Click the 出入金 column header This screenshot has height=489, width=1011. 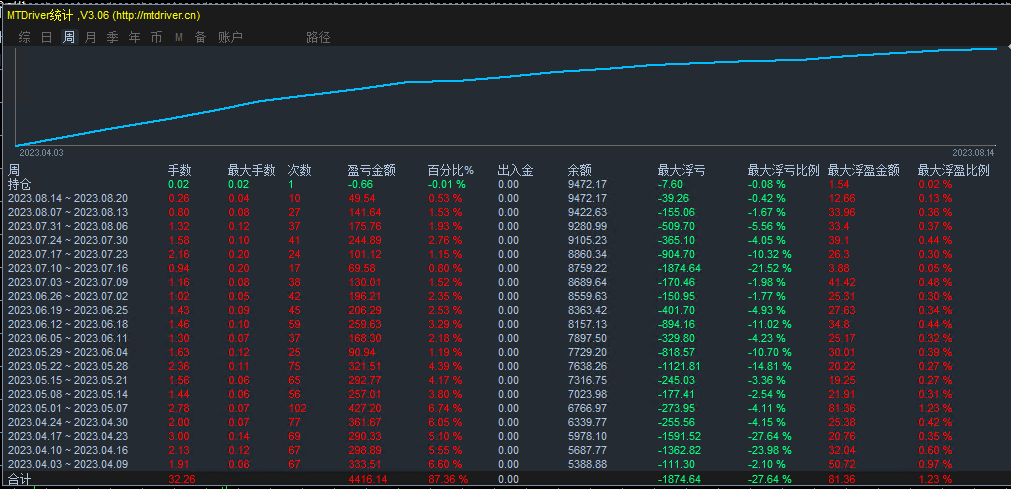[516, 170]
